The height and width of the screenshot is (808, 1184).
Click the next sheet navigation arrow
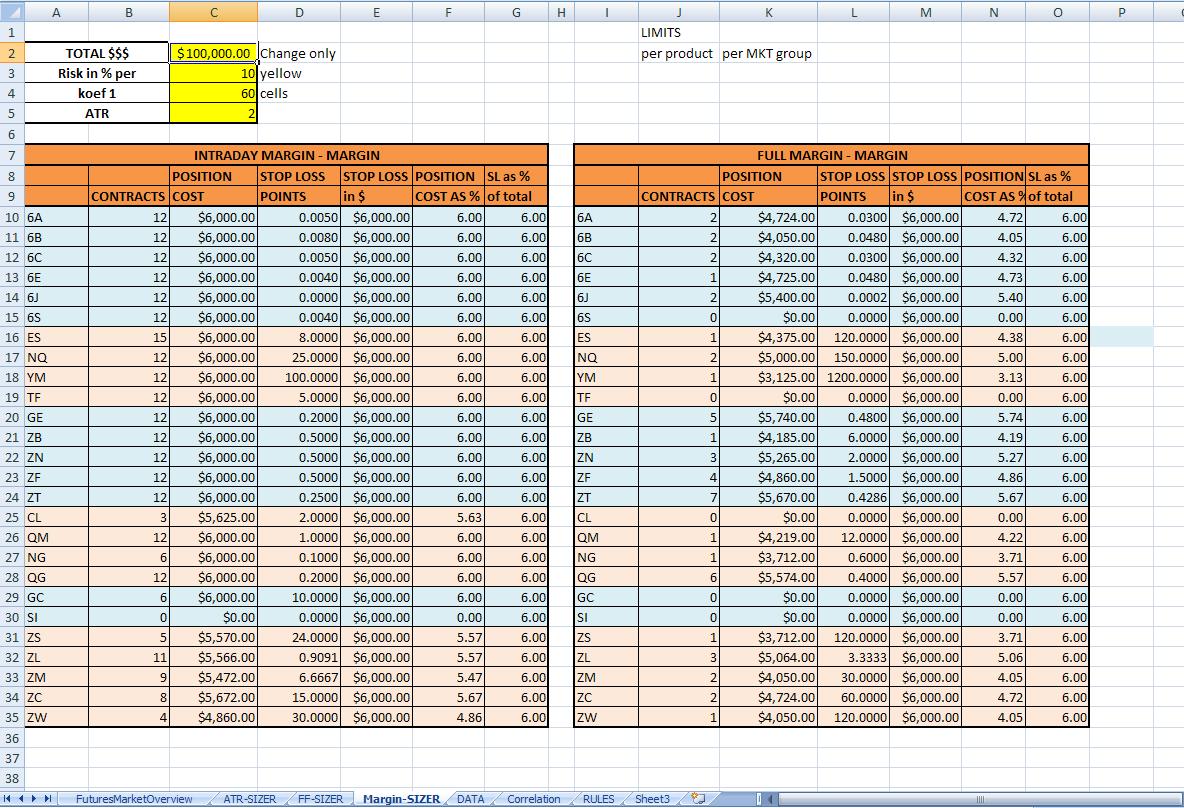(x=34, y=798)
